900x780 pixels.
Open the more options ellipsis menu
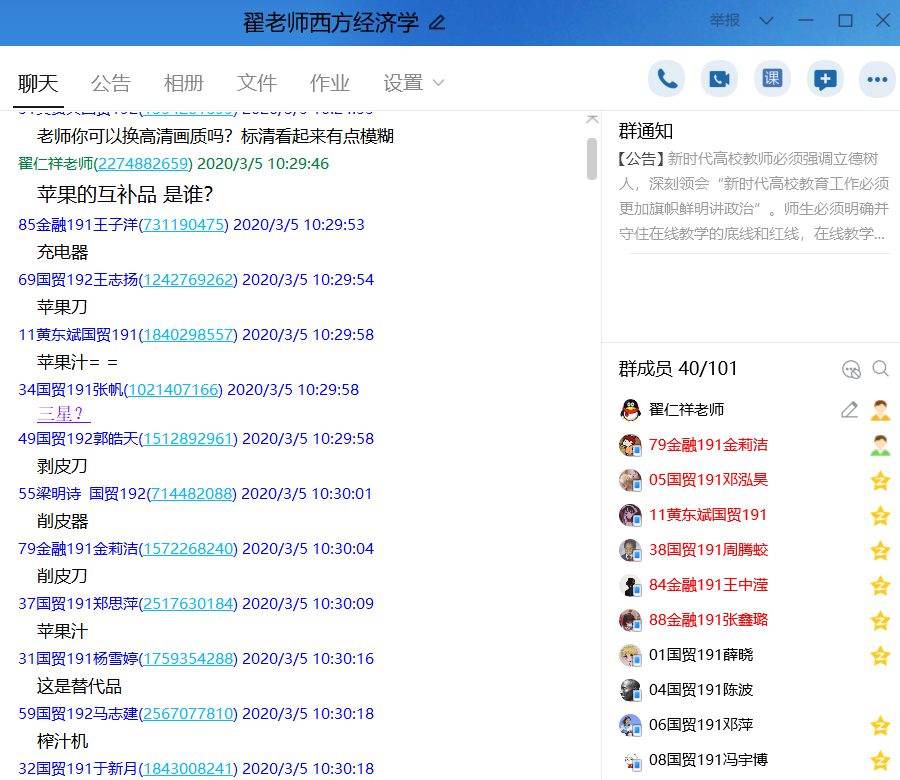878,80
